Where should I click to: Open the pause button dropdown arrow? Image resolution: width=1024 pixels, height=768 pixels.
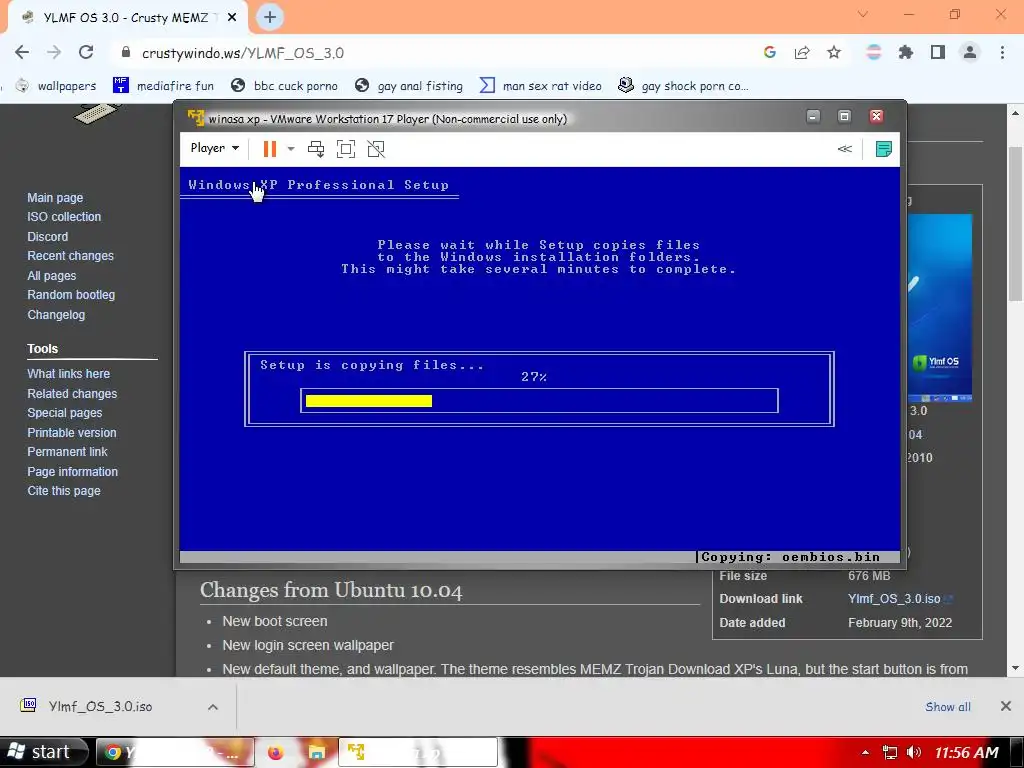(291, 149)
